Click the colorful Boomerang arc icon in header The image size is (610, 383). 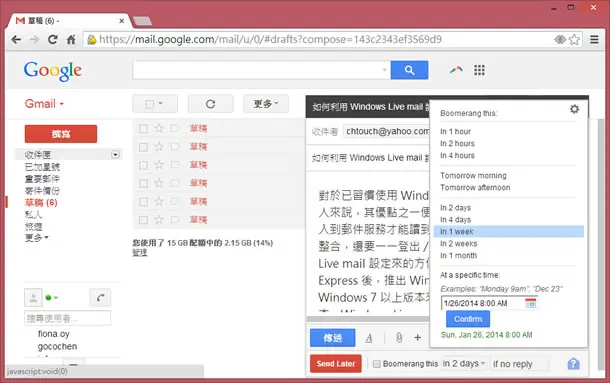(x=456, y=70)
